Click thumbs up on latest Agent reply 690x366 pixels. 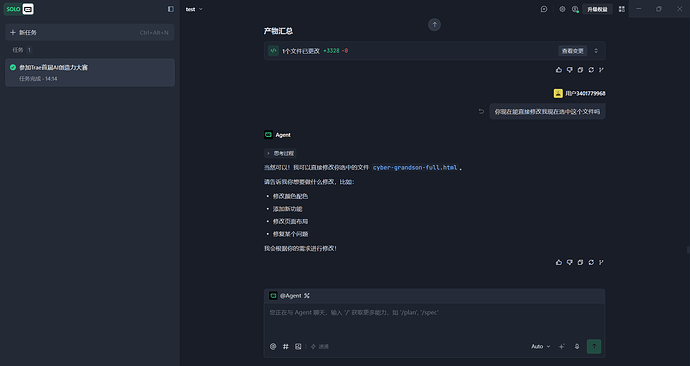[559, 262]
